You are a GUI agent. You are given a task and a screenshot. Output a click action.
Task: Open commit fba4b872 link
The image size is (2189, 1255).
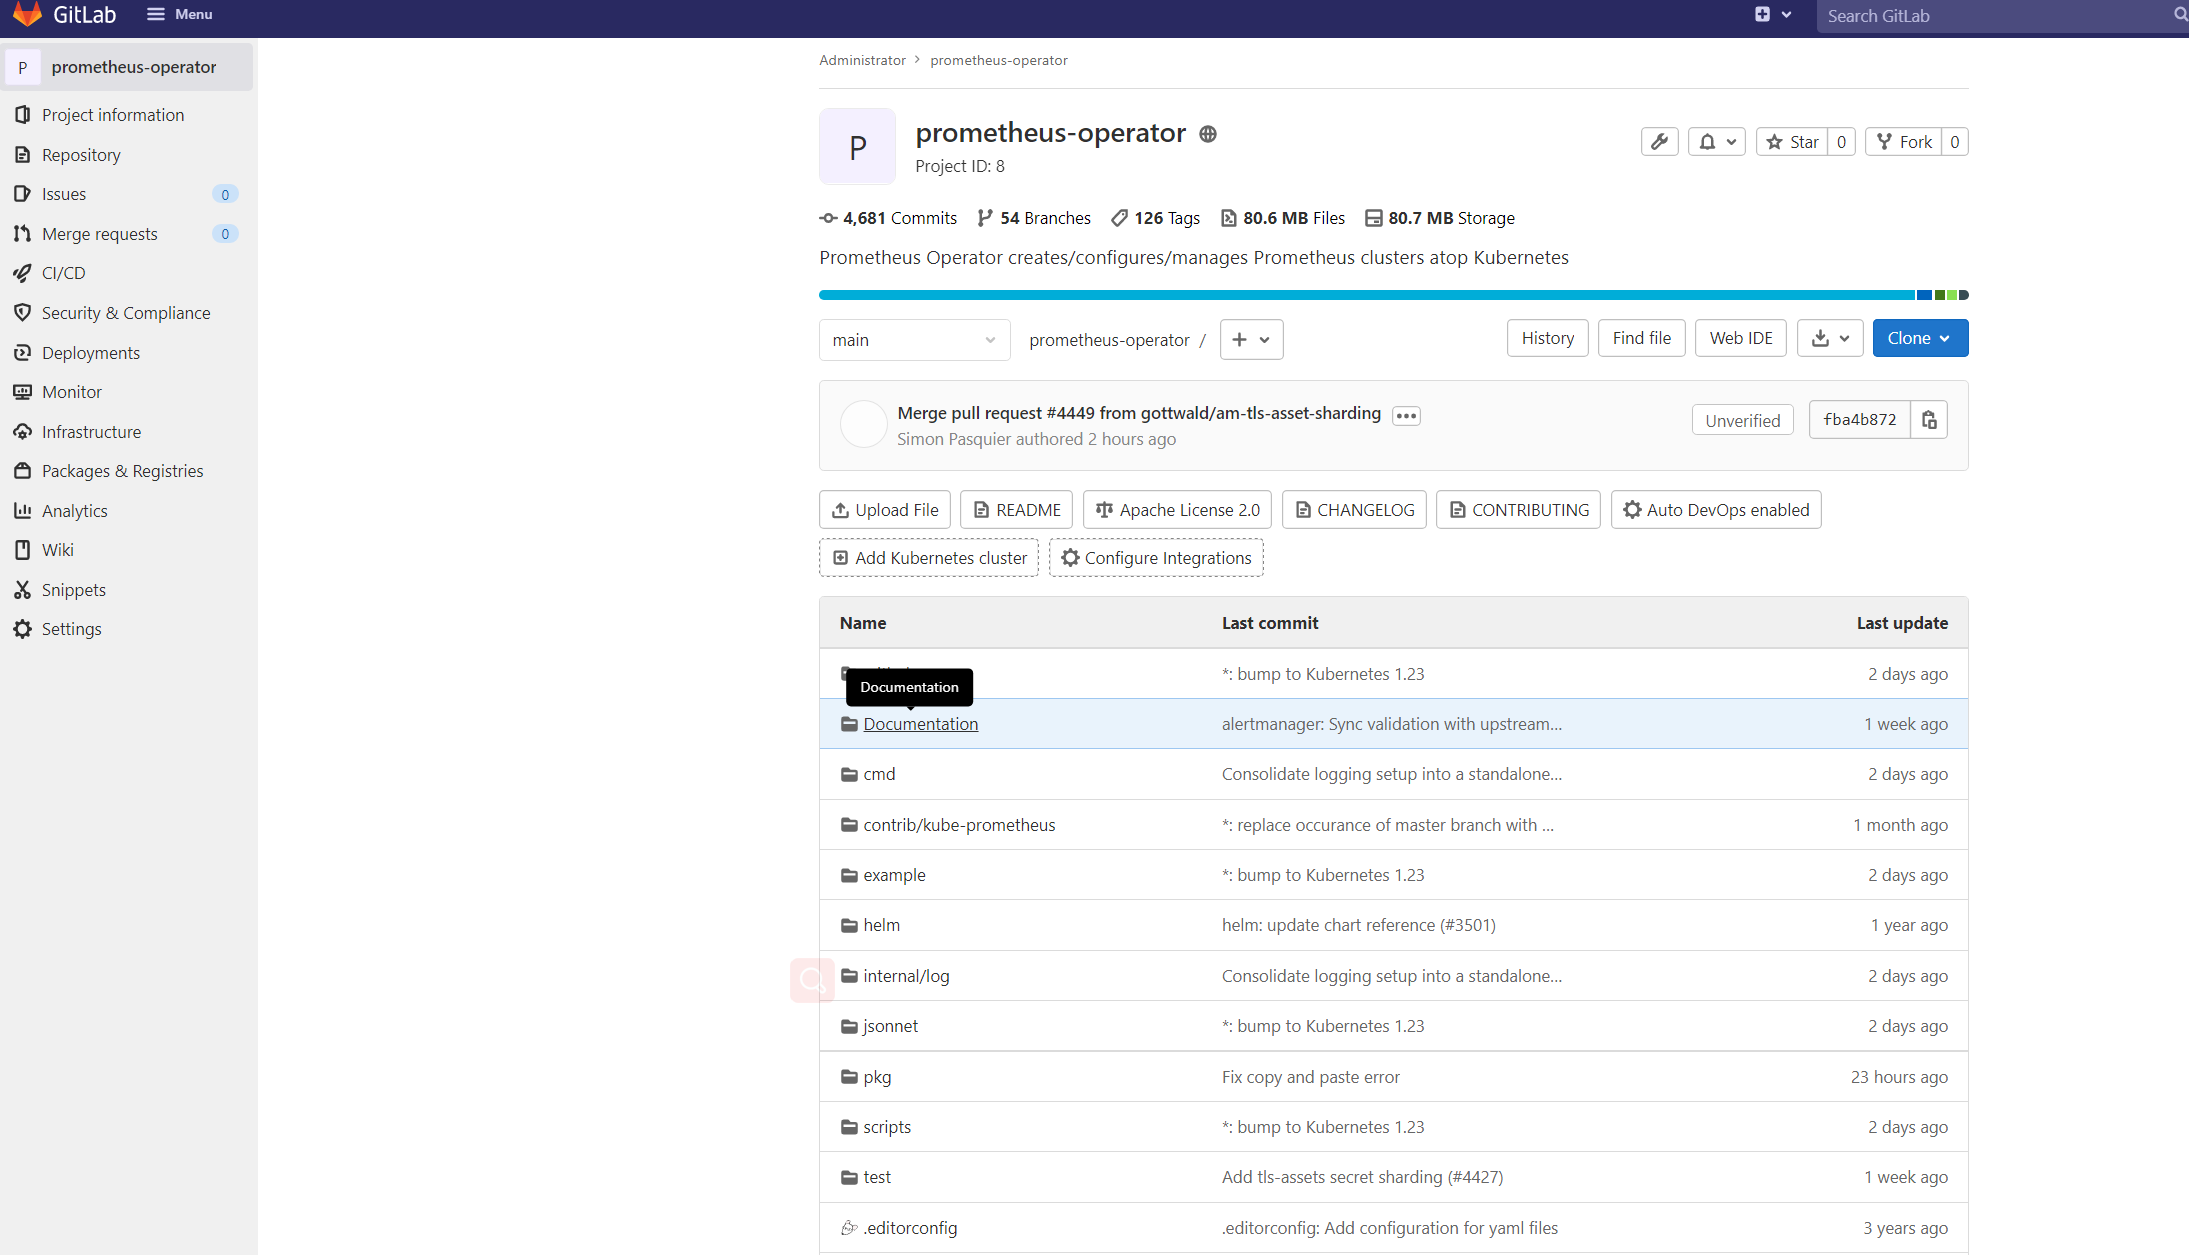point(1859,420)
